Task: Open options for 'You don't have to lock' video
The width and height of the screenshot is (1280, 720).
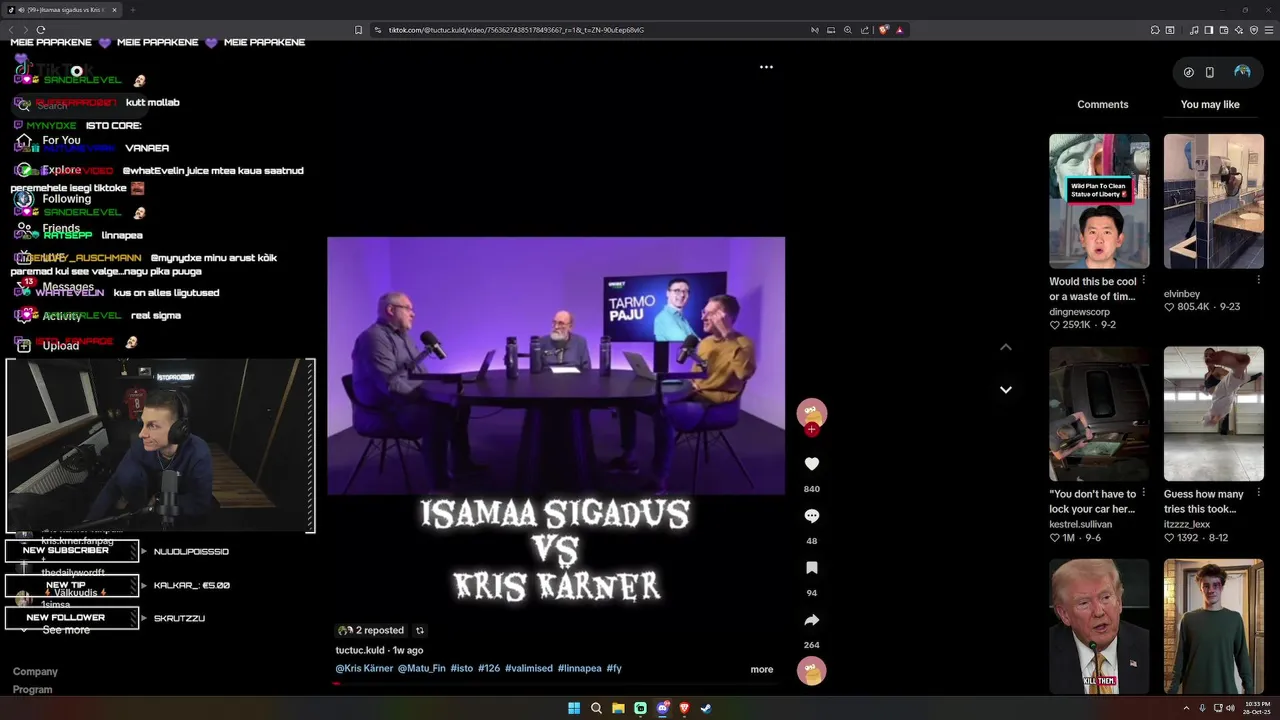Action: 1144,494
